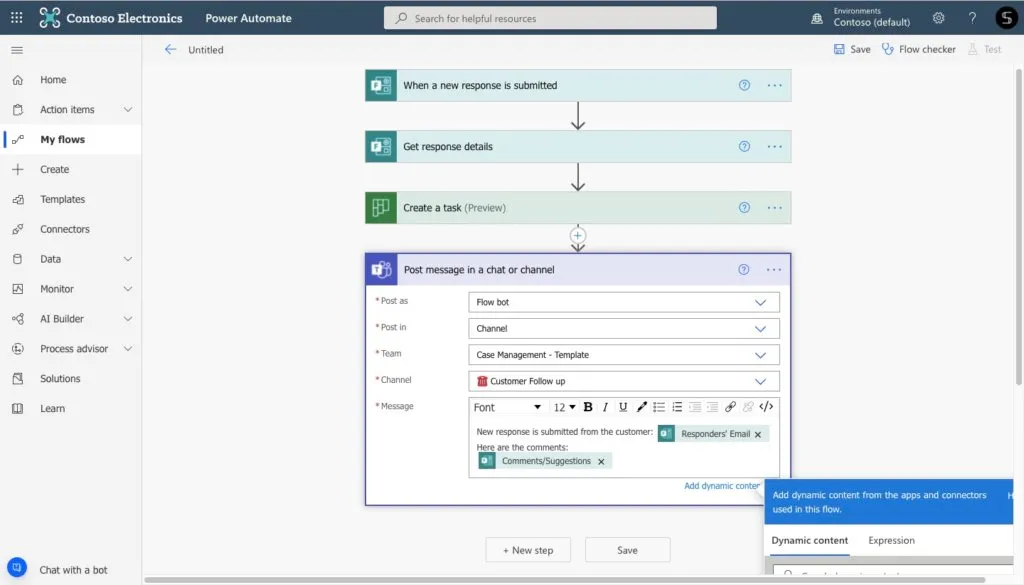Click '+ New step' button
The width and height of the screenshot is (1024, 585).
pyautogui.click(x=528, y=550)
